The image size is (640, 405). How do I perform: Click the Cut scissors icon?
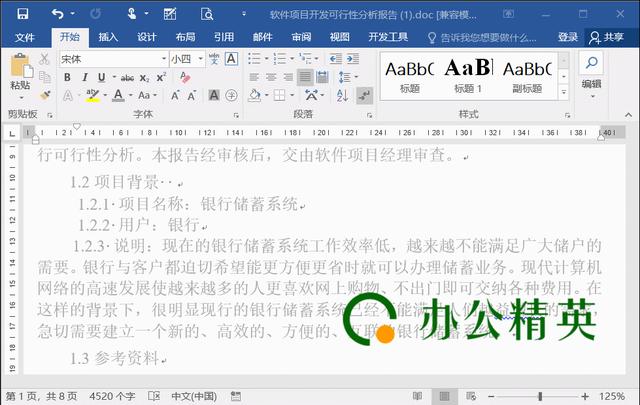pyautogui.click(x=44, y=59)
